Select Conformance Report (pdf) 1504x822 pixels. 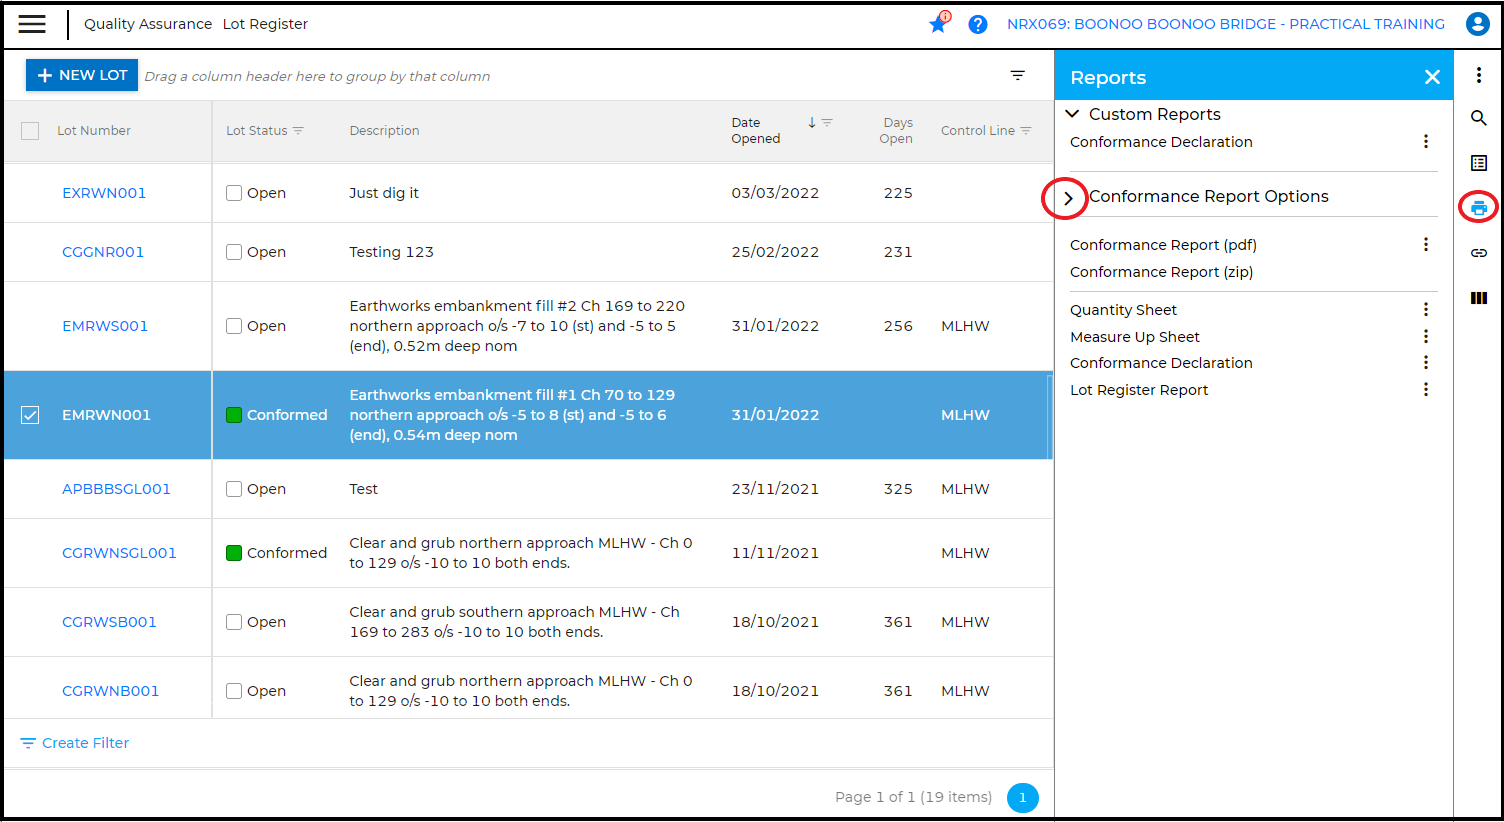coord(1162,245)
